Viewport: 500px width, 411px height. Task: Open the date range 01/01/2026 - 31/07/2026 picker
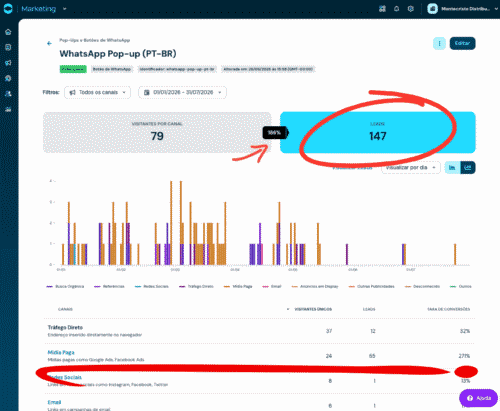point(182,92)
